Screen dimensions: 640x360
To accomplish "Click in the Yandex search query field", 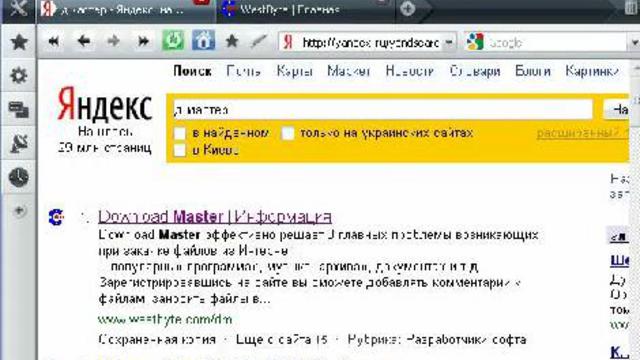I will pos(383,109).
